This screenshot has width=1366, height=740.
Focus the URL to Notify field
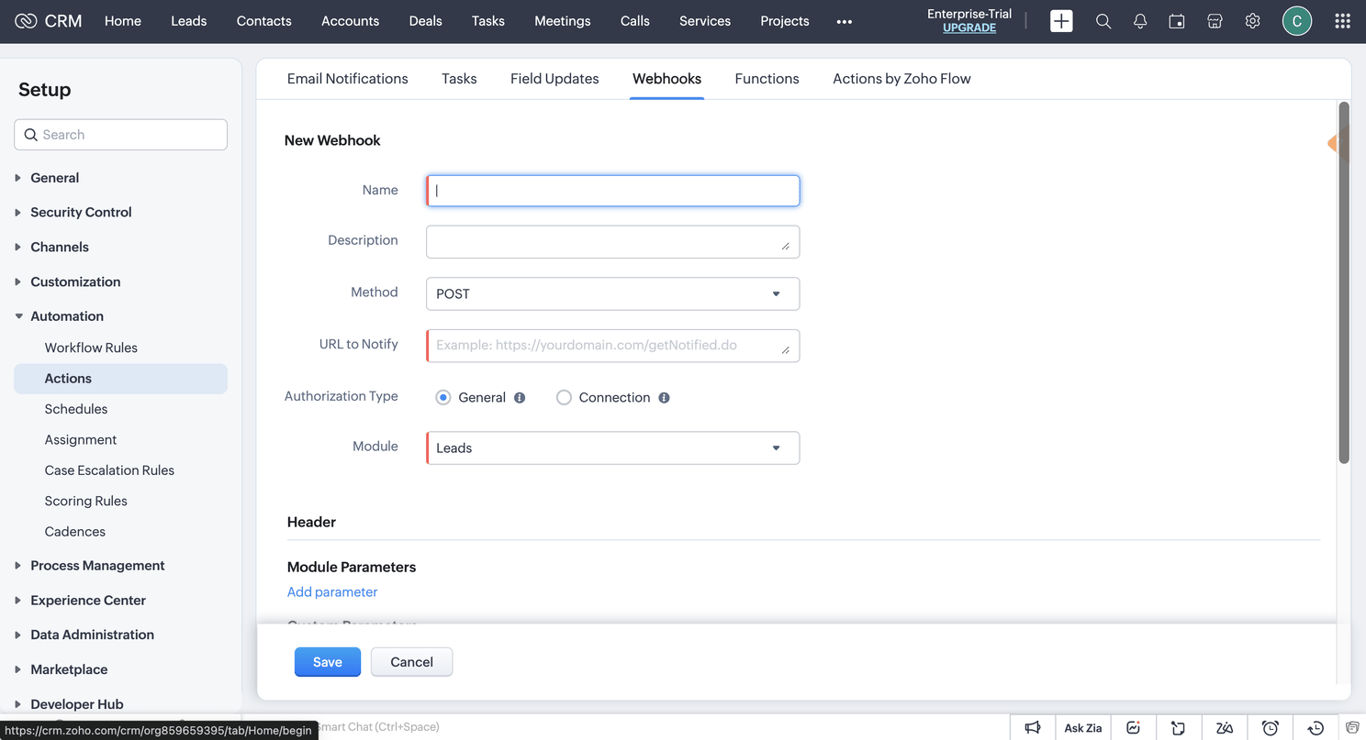tap(613, 346)
